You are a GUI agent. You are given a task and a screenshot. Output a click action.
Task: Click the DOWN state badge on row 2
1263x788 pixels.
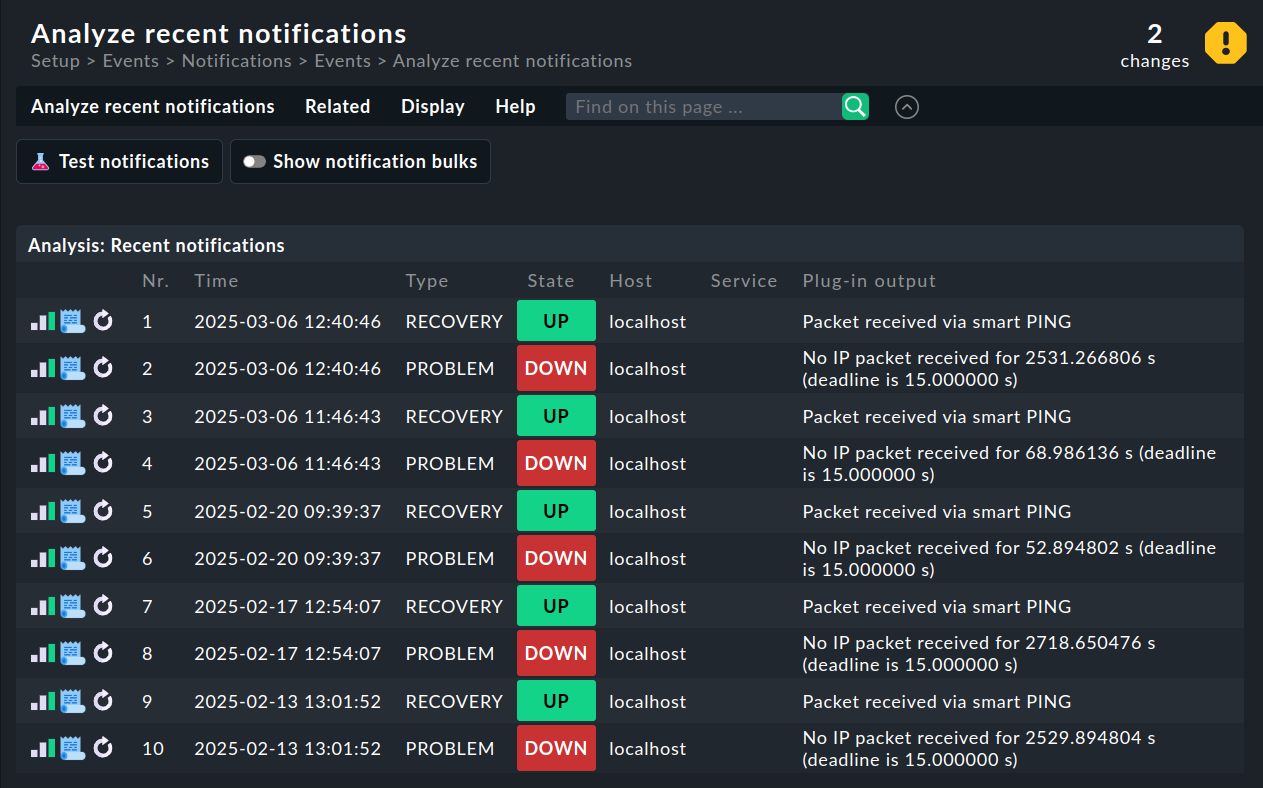tap(556, 368)
